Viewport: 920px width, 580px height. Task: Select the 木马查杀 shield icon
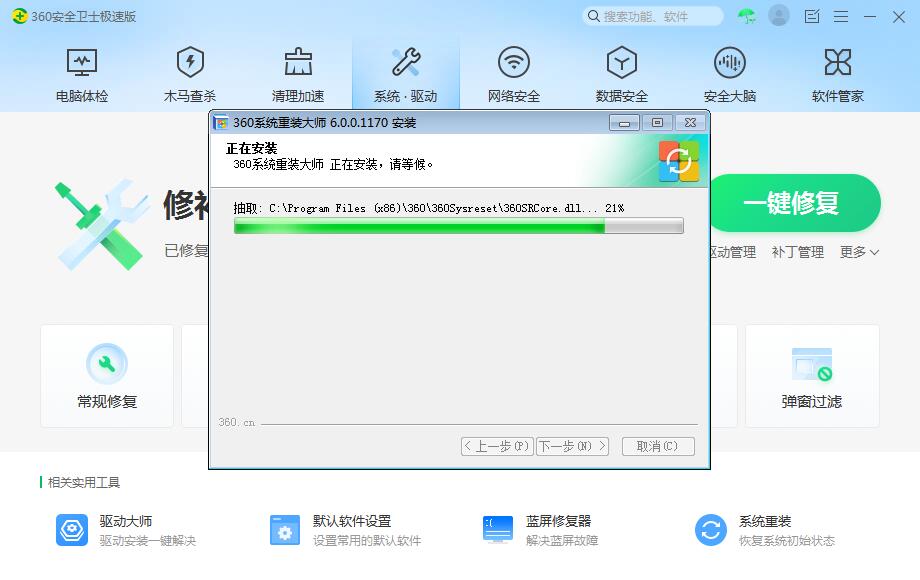click(190, 62)
